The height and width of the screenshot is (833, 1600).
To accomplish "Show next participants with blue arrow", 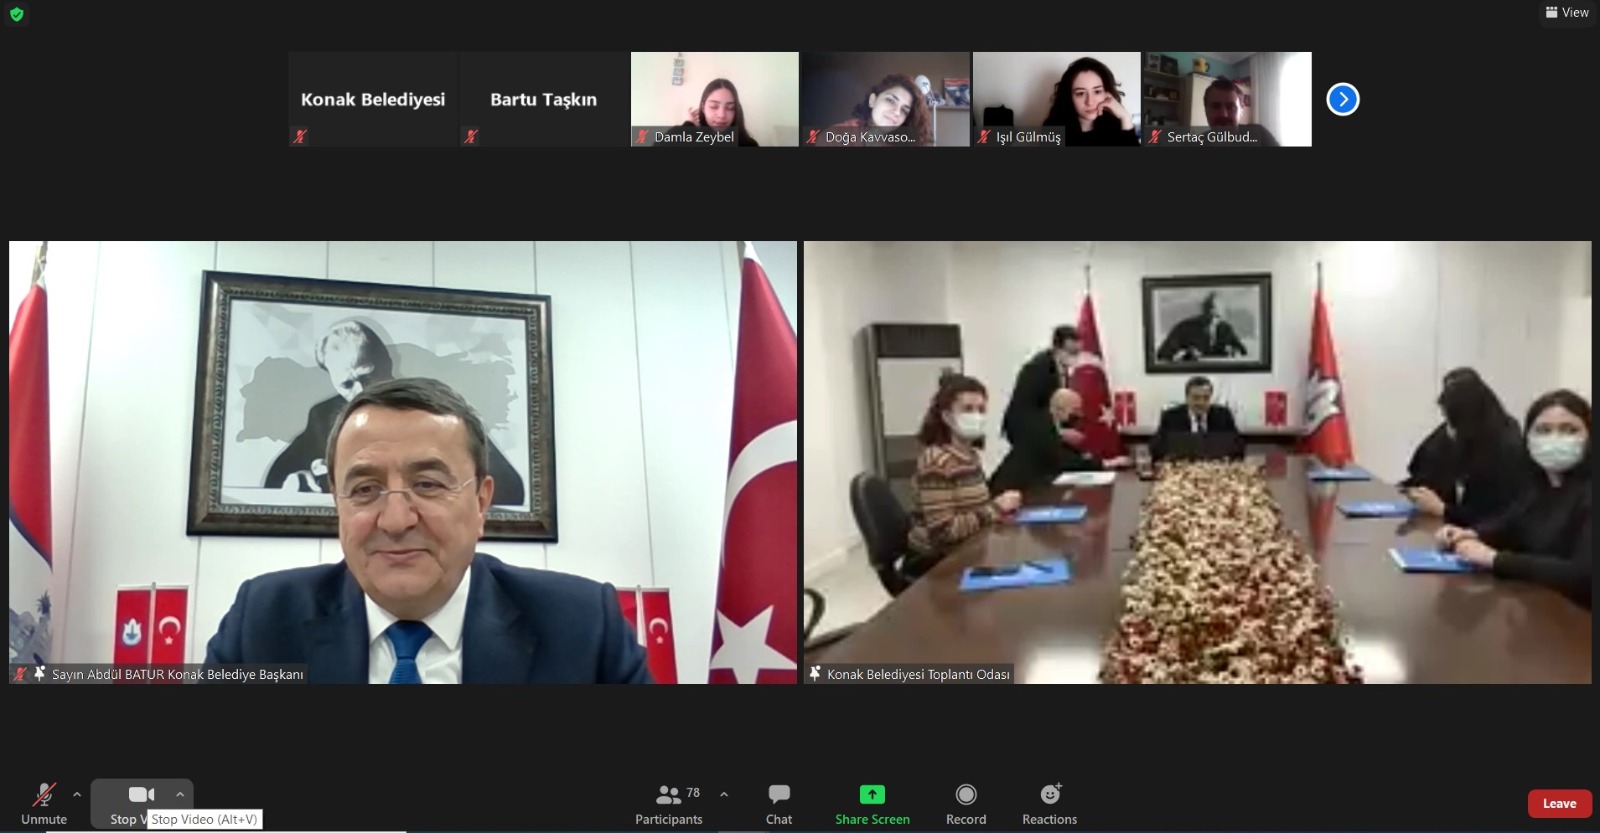I will (x=1342, y=99).
